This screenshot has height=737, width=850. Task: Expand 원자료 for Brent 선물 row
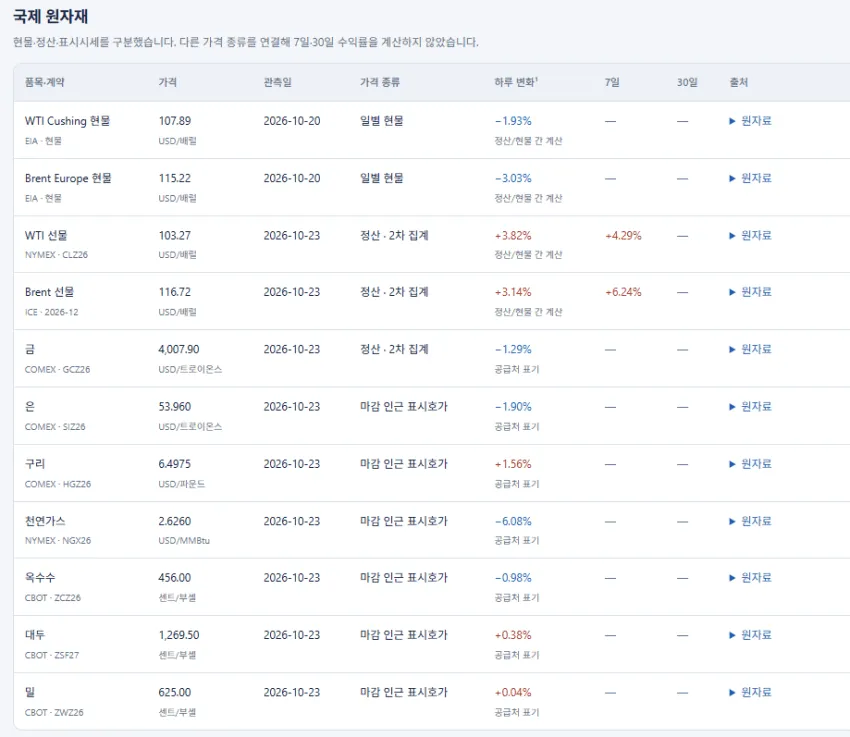click(750, 292)
